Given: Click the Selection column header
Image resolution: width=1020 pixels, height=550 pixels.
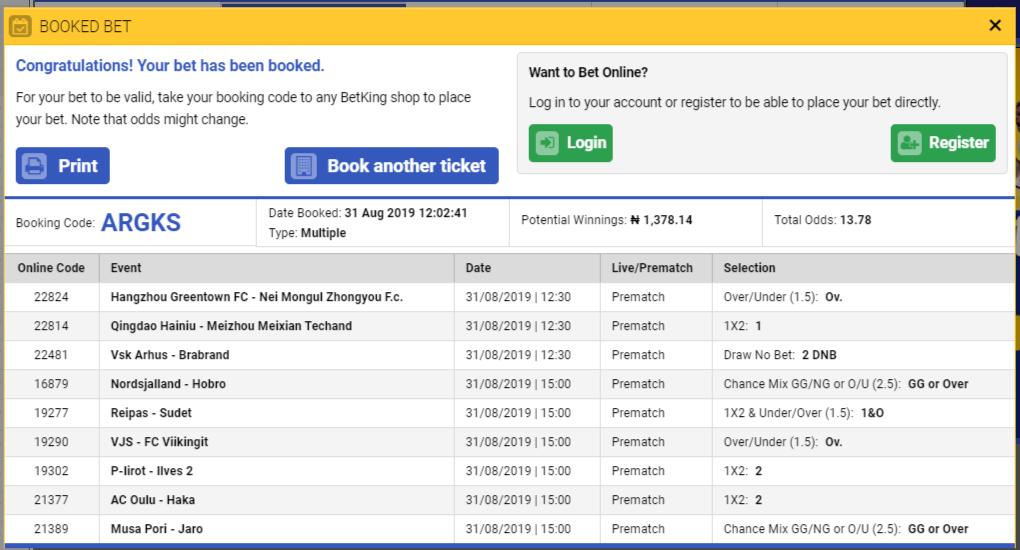Looking at the screenshot, I should point(749,268).
